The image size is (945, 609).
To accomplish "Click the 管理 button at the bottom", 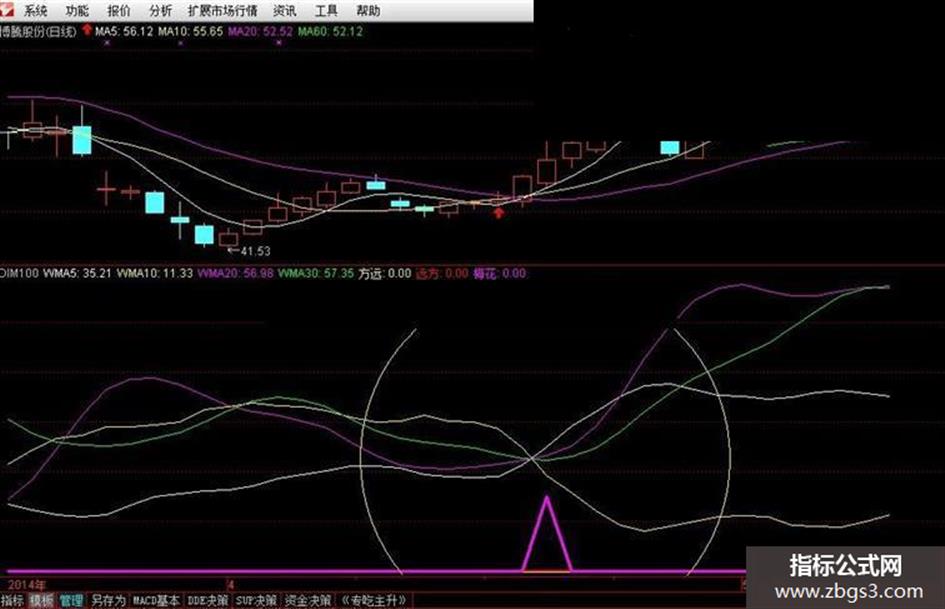I will click(71, 601).
